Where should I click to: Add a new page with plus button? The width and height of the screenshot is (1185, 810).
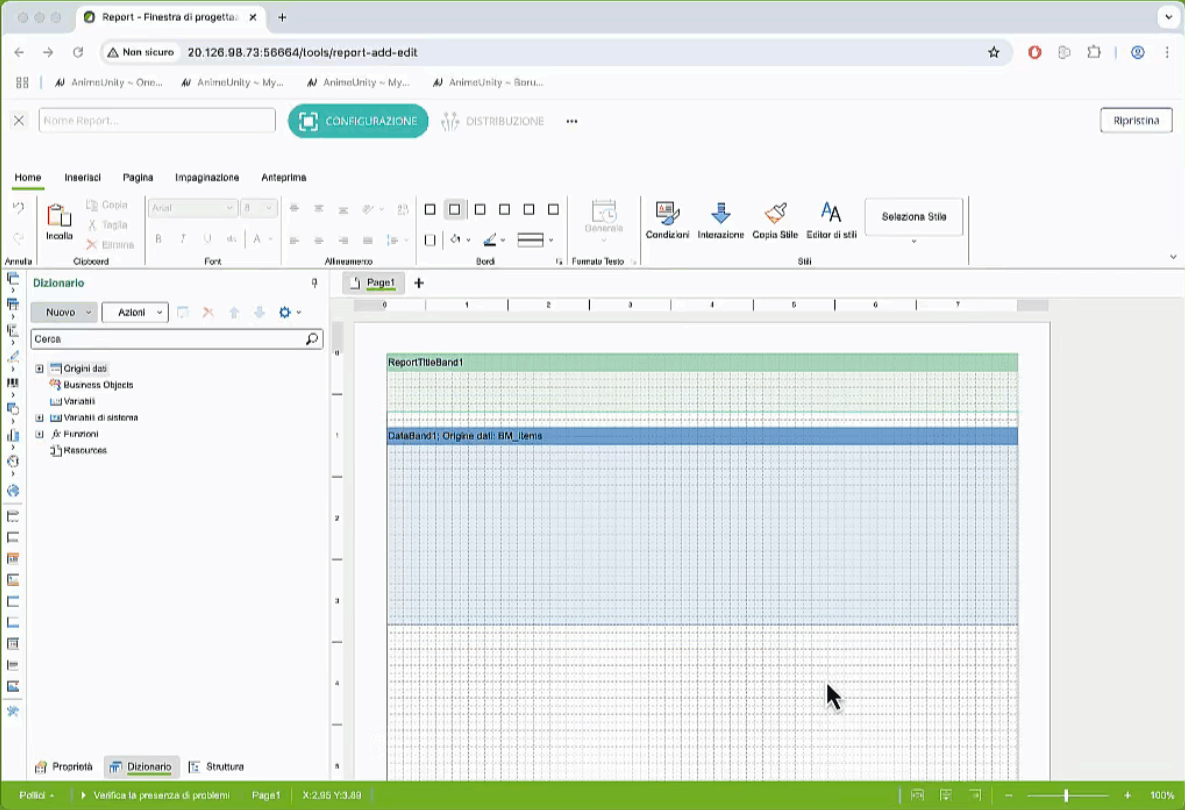419,283
